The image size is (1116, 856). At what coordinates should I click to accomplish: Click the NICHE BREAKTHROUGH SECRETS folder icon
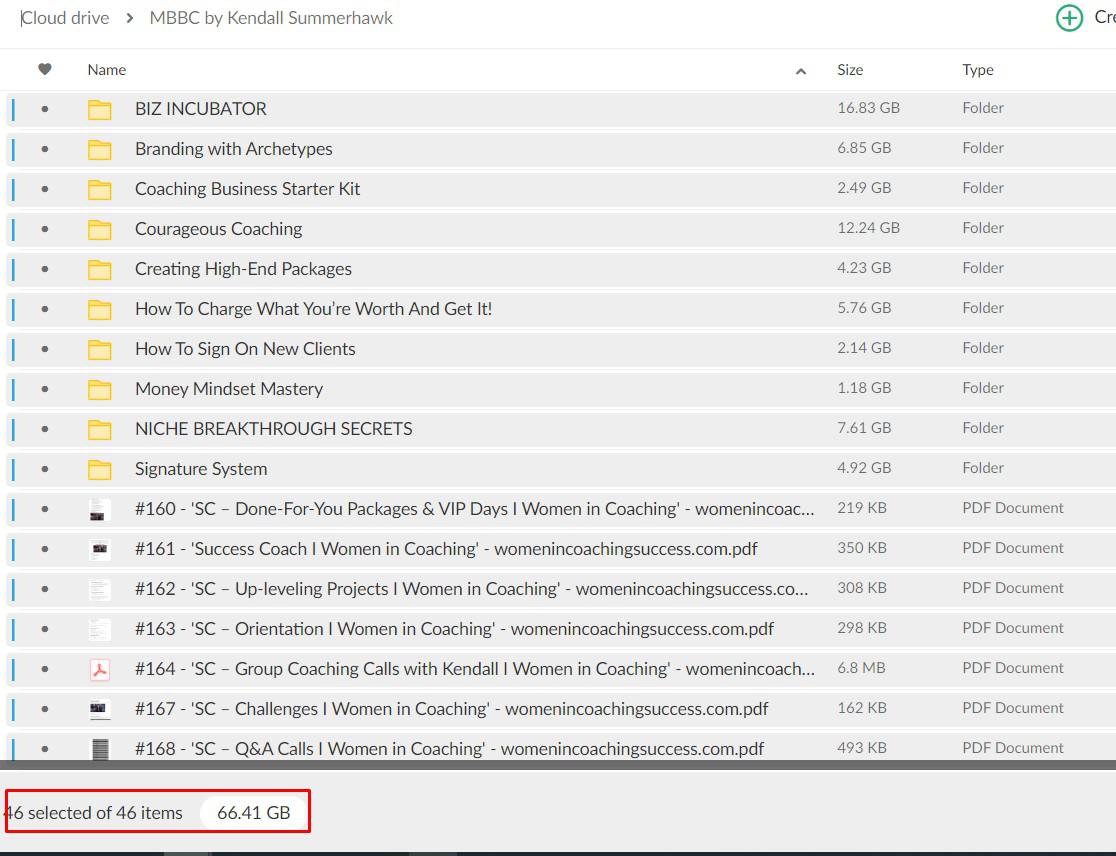[99, 429]
